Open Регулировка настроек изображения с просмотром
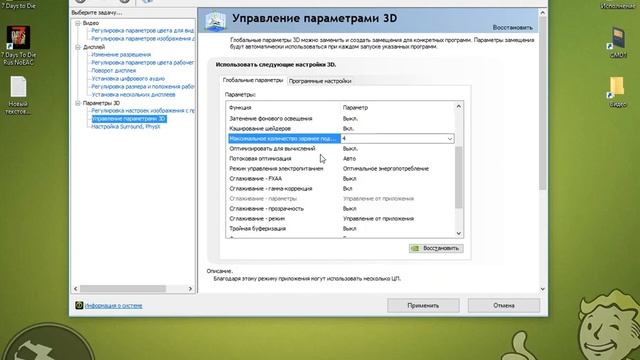The image size is (640, 360). click(143, 111)
